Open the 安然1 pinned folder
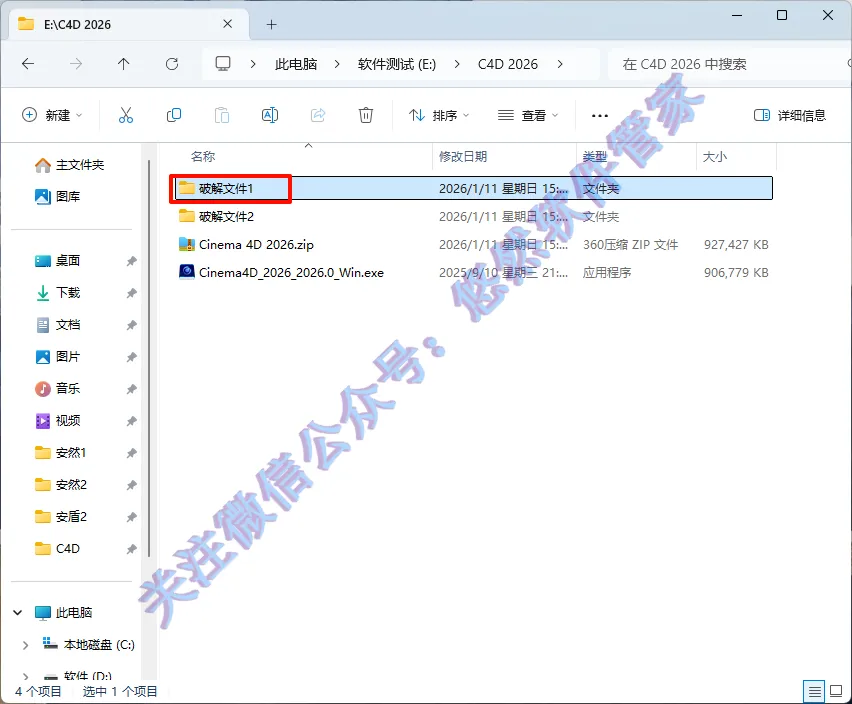The width and height of the screenshot is (852, 704). coord(60,452)
